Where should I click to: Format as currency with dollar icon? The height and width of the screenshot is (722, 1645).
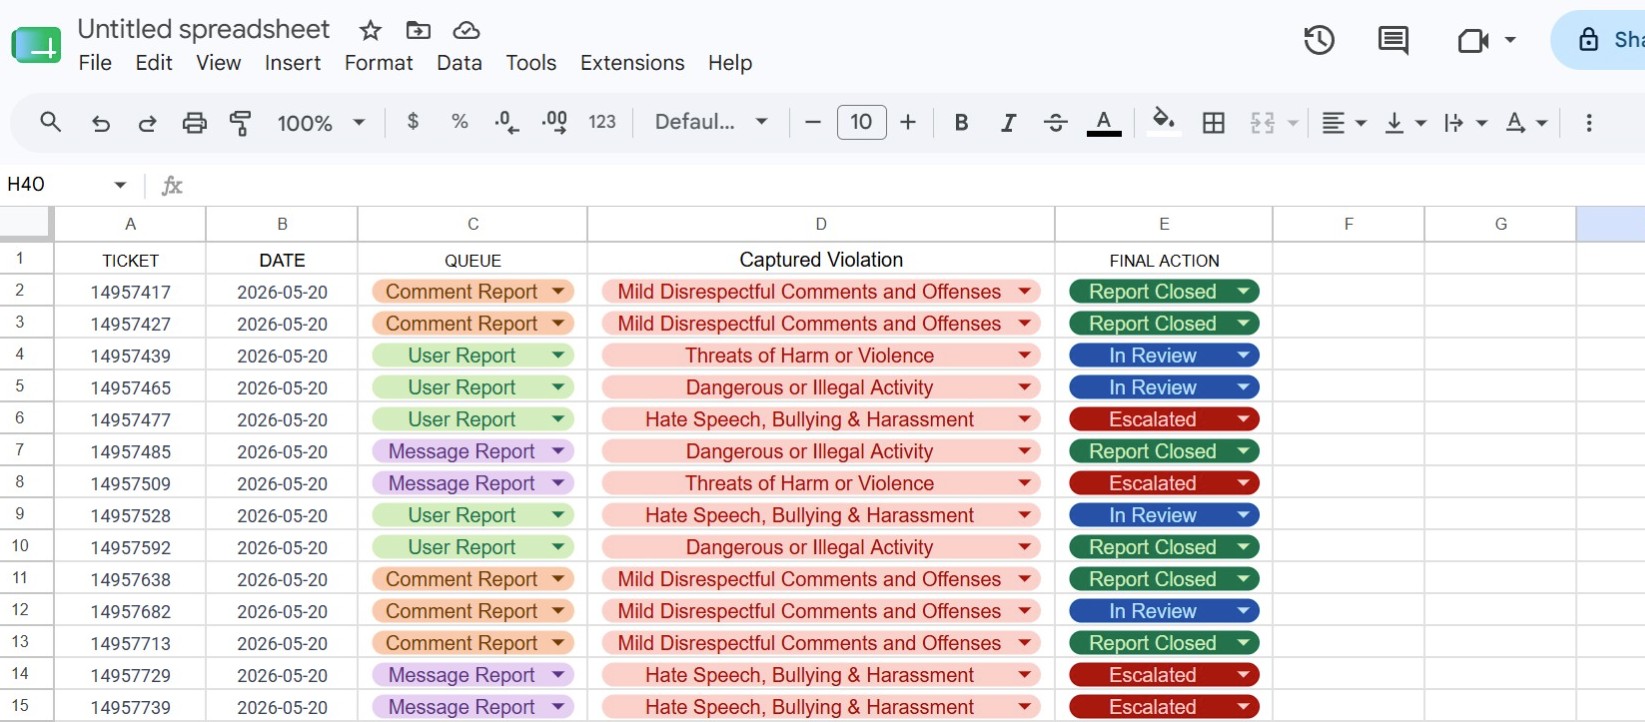413,122
